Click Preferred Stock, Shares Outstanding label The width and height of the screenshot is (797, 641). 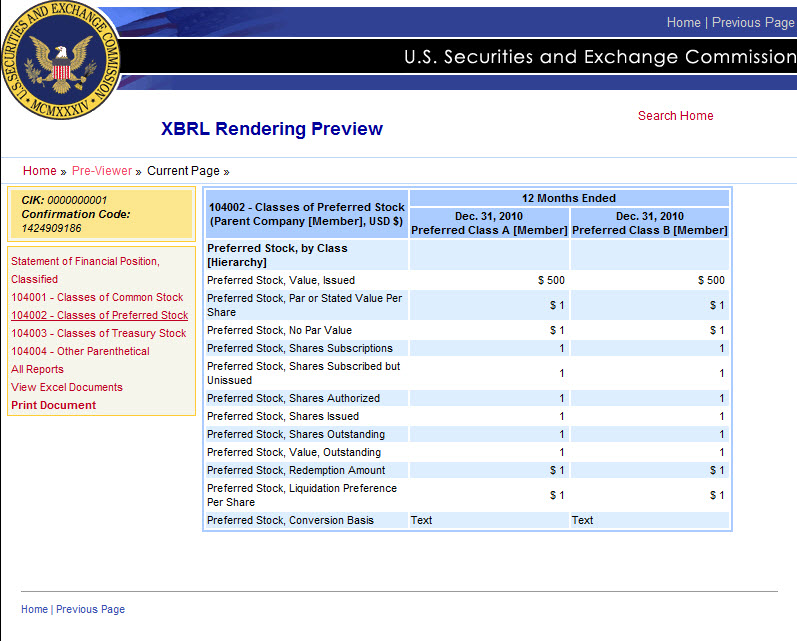click(x=296, y=434)
